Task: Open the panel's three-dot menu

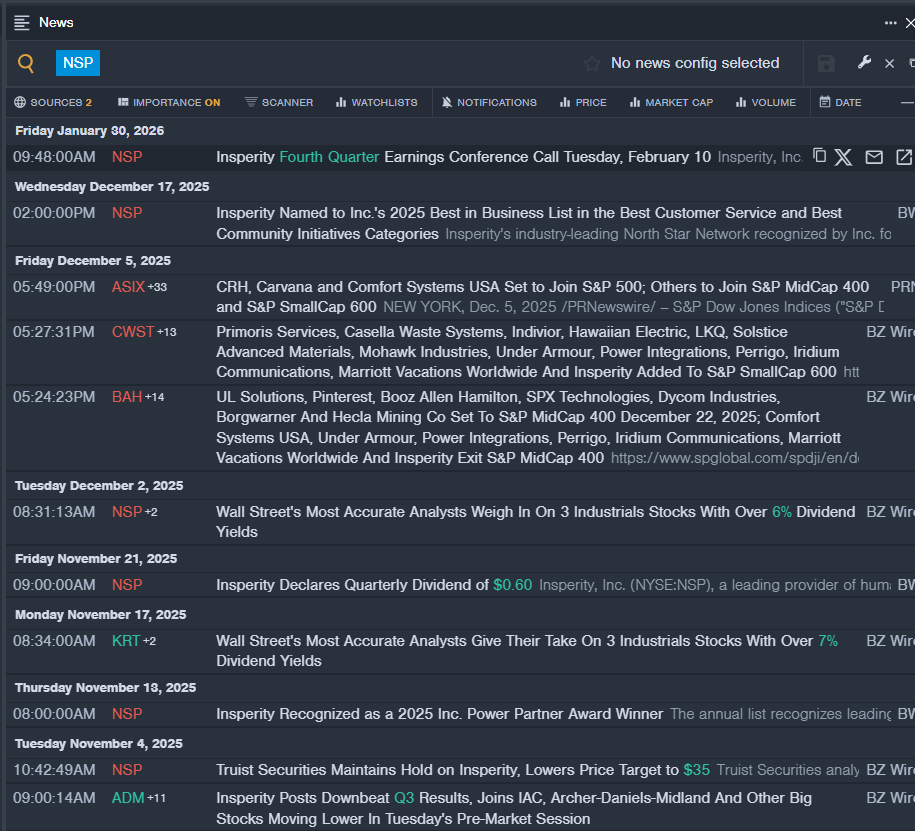Action: coord(890,23)
